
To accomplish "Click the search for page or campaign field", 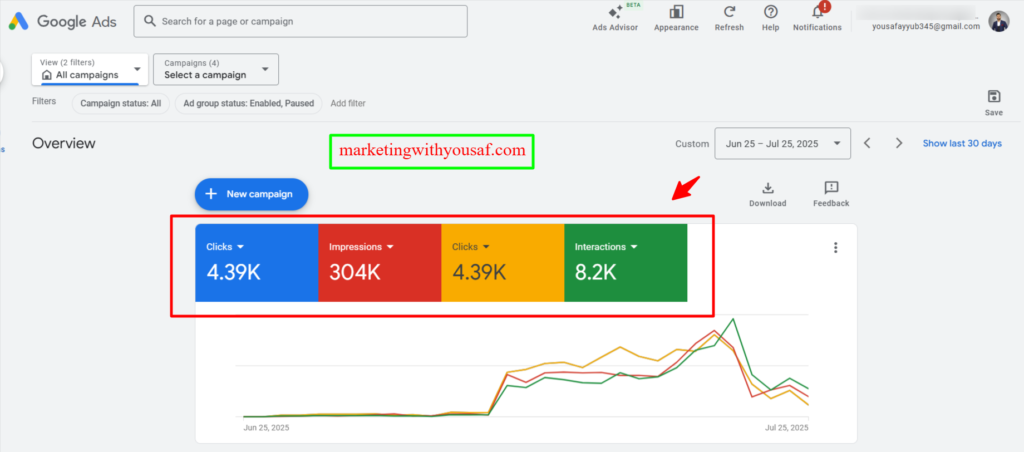I will tap(300, 21).
